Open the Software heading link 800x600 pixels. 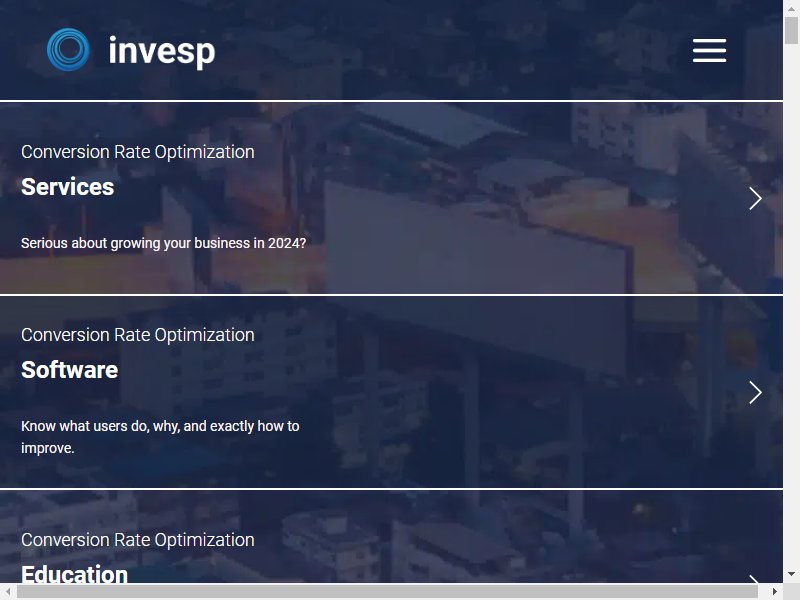(x=69, y=370)
